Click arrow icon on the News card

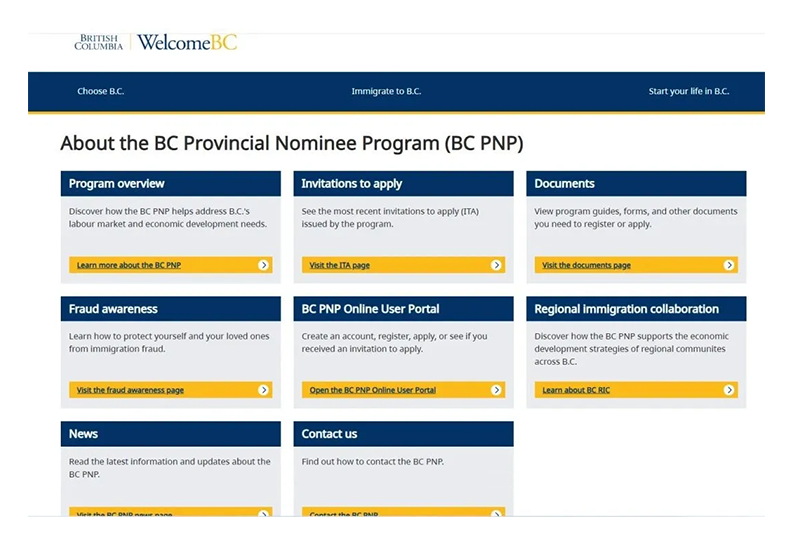pyautogui.click(x=264, y=514)
